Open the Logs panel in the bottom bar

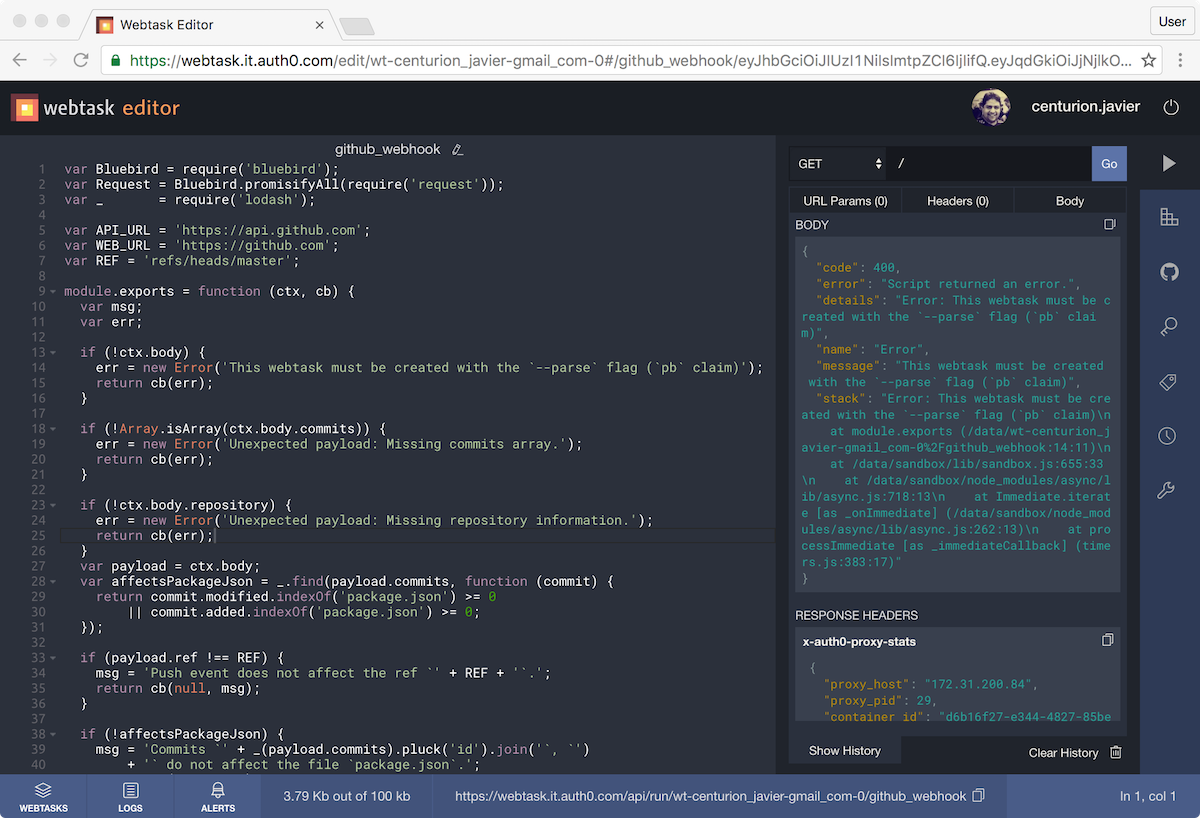click(x=130, y=796)
